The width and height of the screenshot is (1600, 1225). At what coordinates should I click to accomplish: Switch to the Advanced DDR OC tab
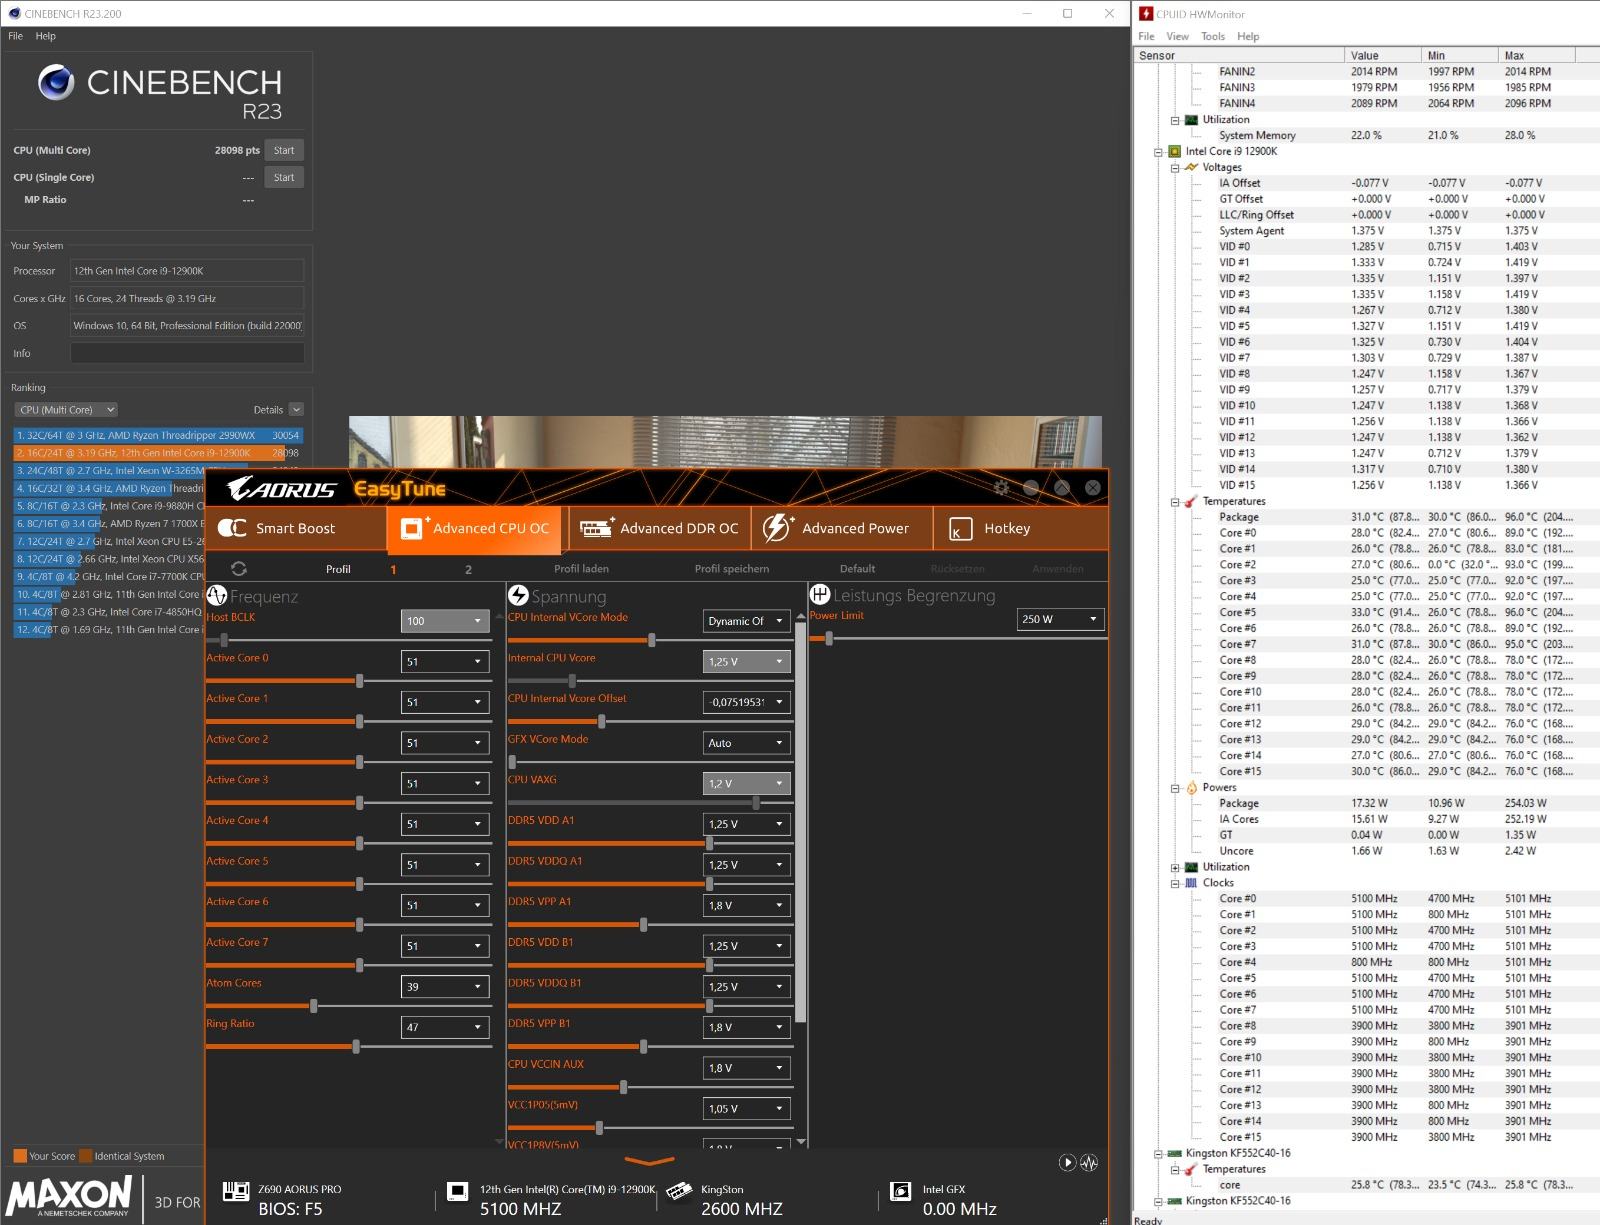point(659,528)
